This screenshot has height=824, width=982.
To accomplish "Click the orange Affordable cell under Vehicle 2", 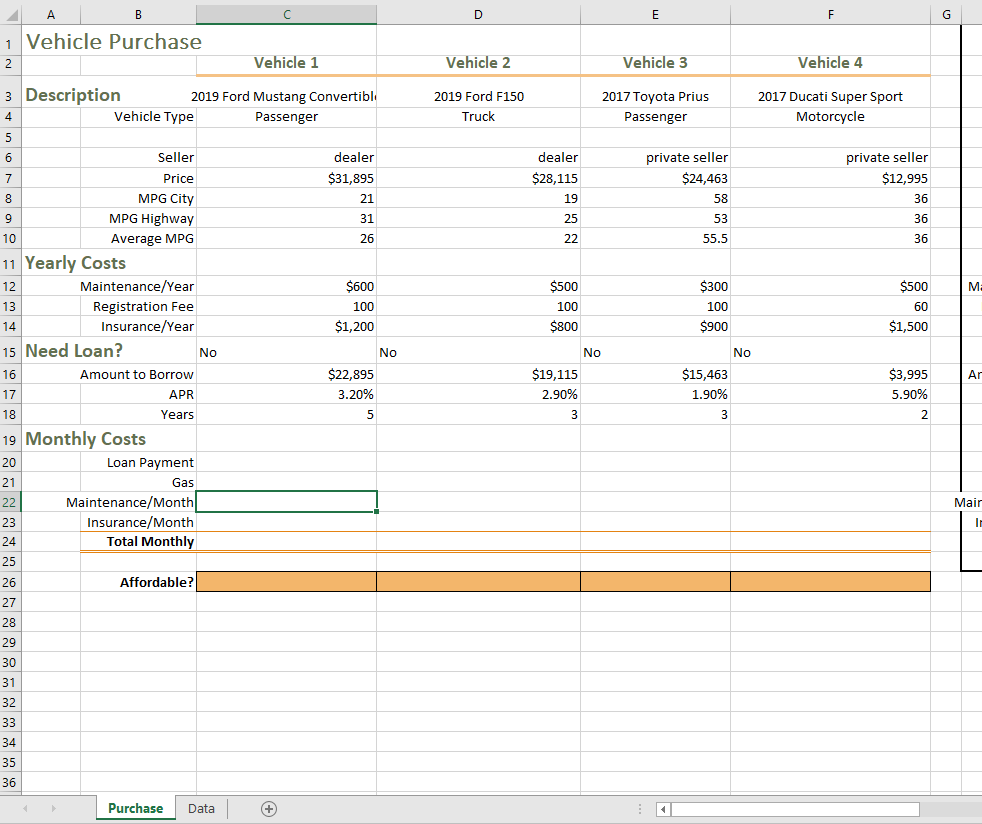I will (478, 581).
